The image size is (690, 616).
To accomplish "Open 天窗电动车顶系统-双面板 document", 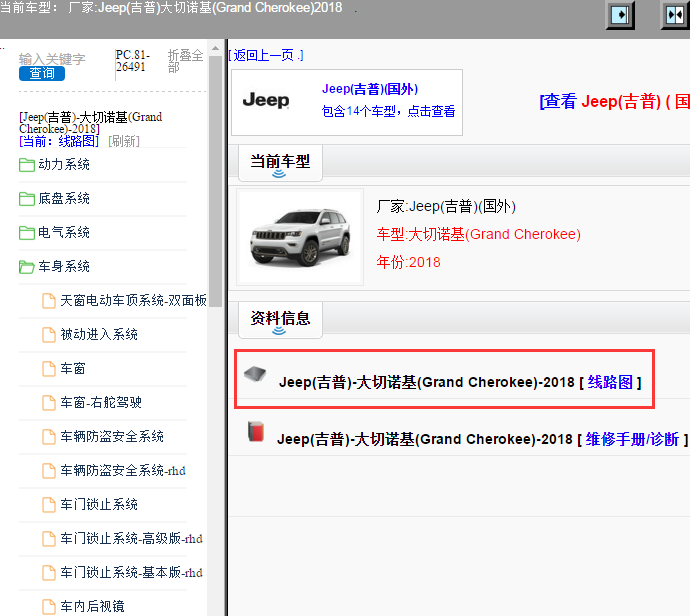I will [x=133, y=301].
